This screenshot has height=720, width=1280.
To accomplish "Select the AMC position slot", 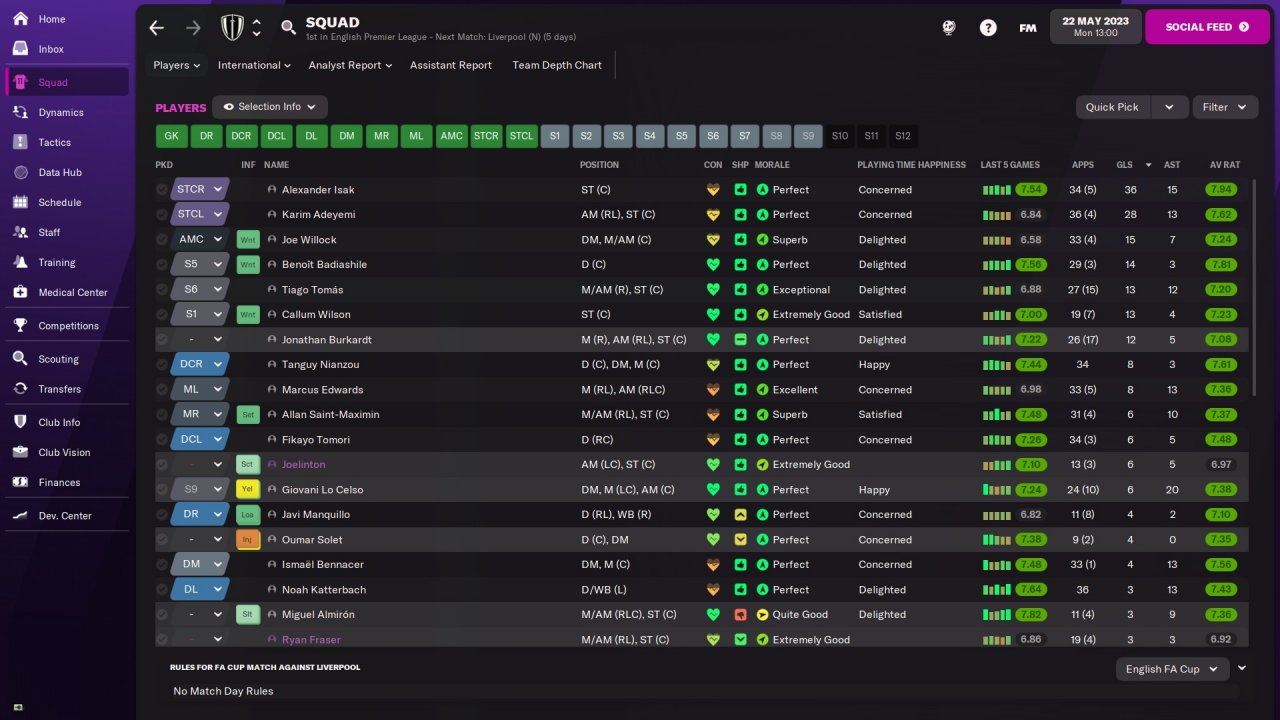I will (x=452, y=136).
